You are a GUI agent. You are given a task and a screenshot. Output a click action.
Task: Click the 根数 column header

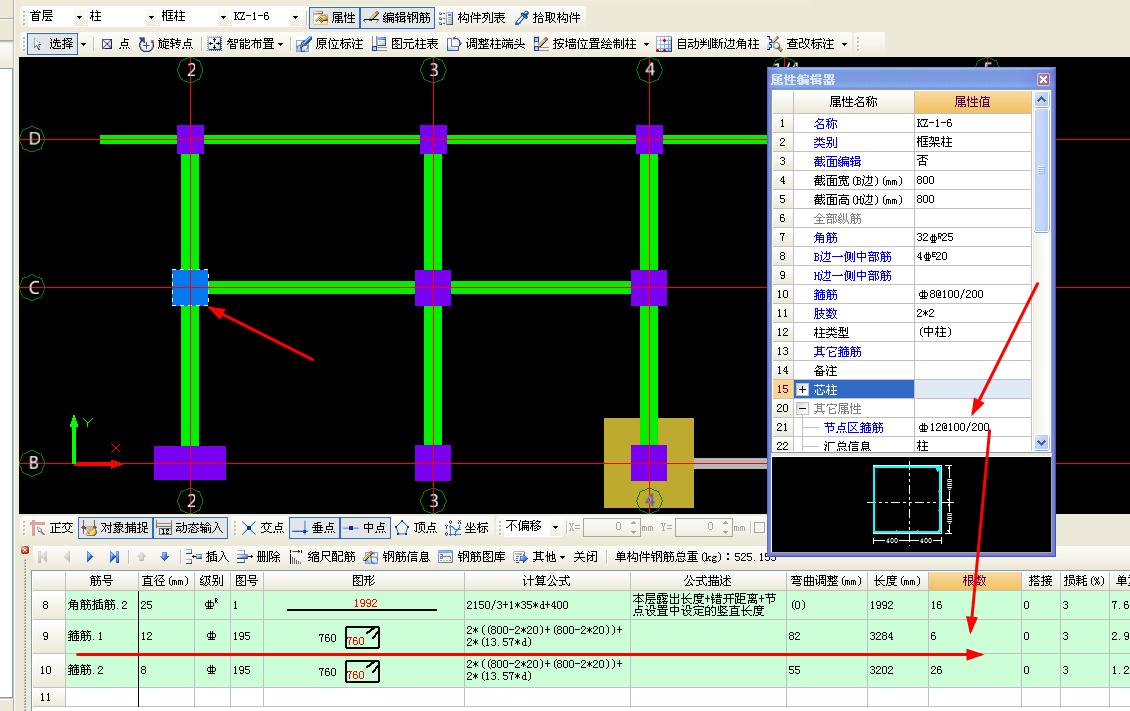(x=974, y=581)
